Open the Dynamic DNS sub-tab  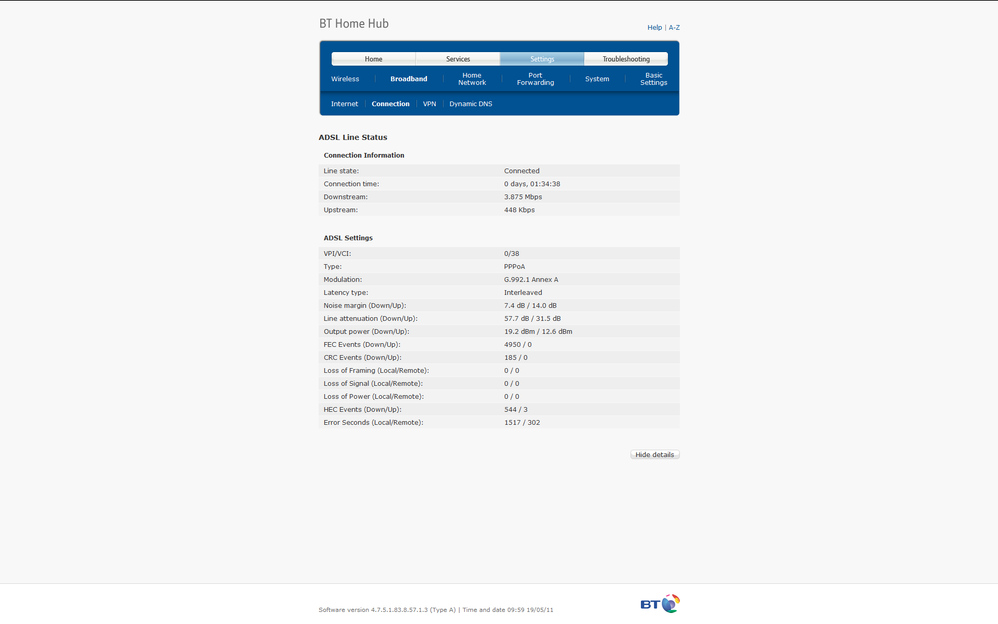pos(470,104)
